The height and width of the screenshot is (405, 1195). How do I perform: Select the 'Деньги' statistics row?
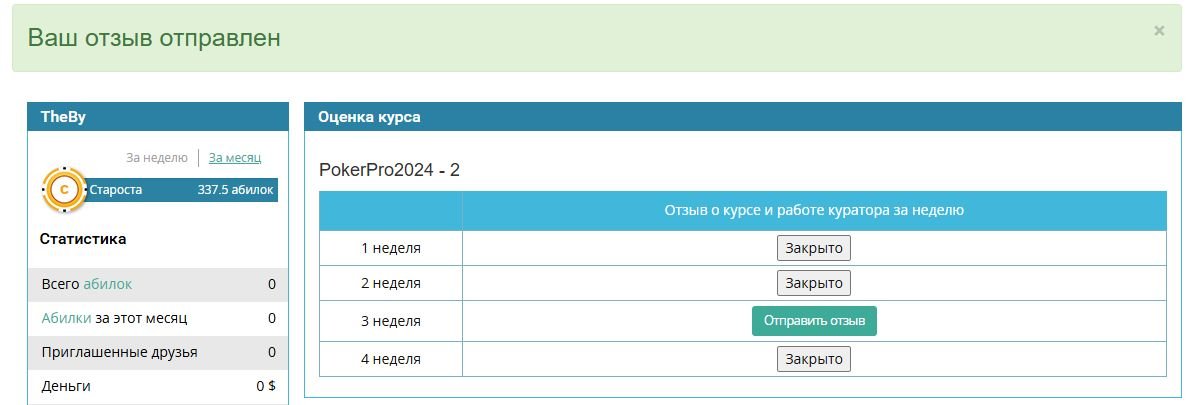tap(158, 387)
